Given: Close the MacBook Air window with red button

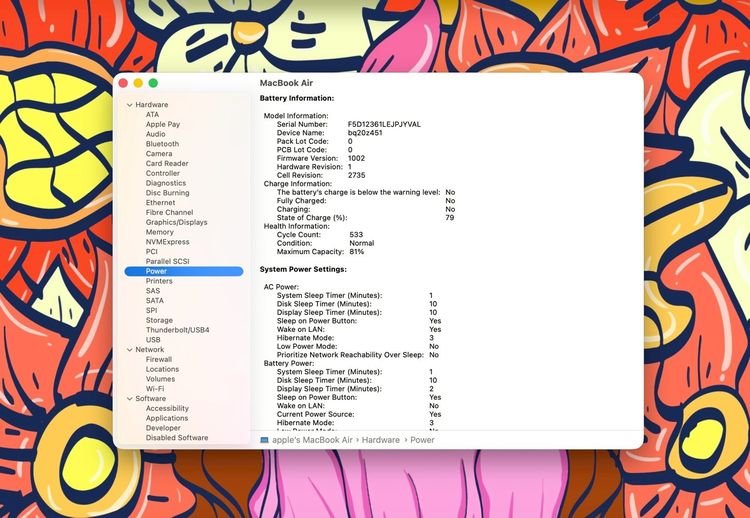Looking at the screenshot, I should click(x=123, y=83).
